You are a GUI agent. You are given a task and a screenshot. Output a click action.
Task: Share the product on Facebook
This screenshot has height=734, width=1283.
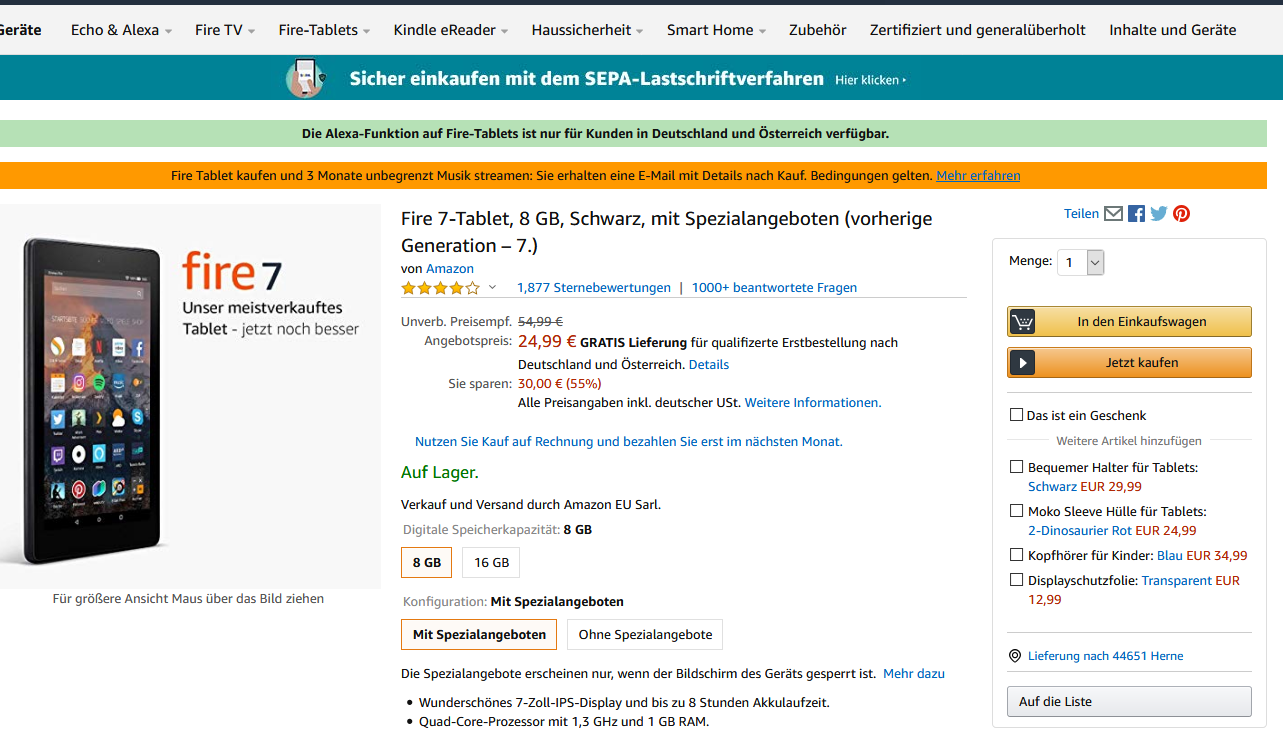pyautogui.click(x=1136, y=214)
